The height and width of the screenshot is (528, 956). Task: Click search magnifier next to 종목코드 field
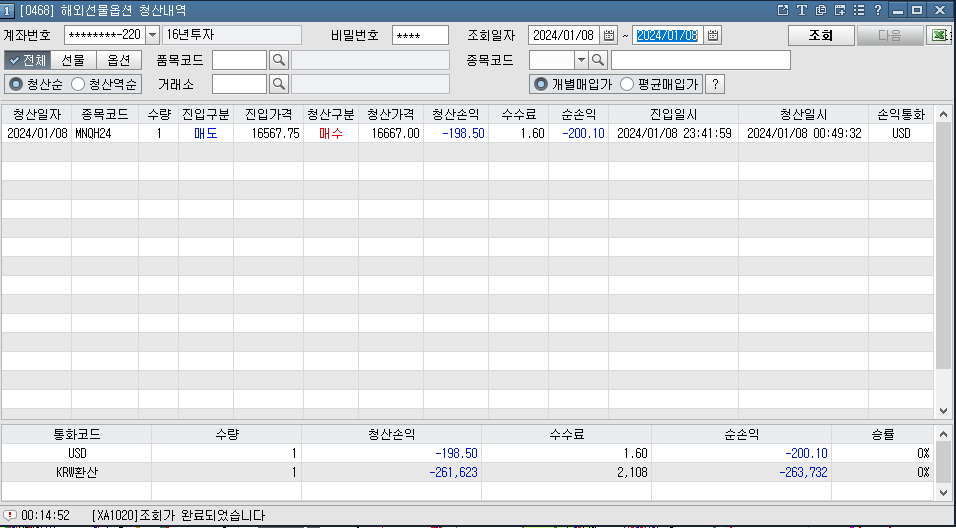coord(598,60)
